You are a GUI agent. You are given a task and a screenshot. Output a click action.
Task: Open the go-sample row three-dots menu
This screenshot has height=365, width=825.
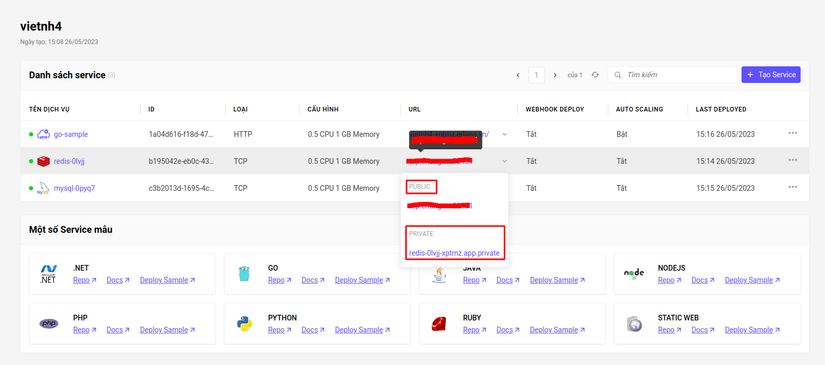tap(793, 133)
